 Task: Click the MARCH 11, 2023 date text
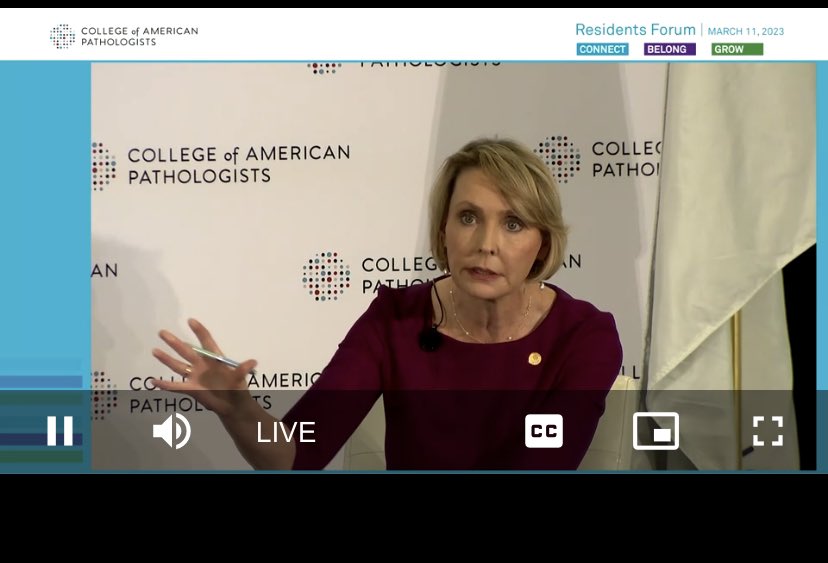746,32
